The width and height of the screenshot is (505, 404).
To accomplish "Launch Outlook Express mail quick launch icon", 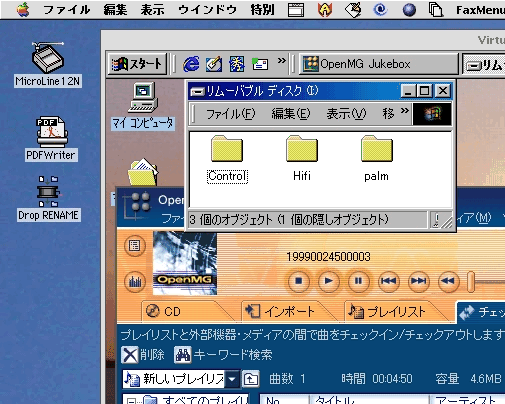I will 260,64.
